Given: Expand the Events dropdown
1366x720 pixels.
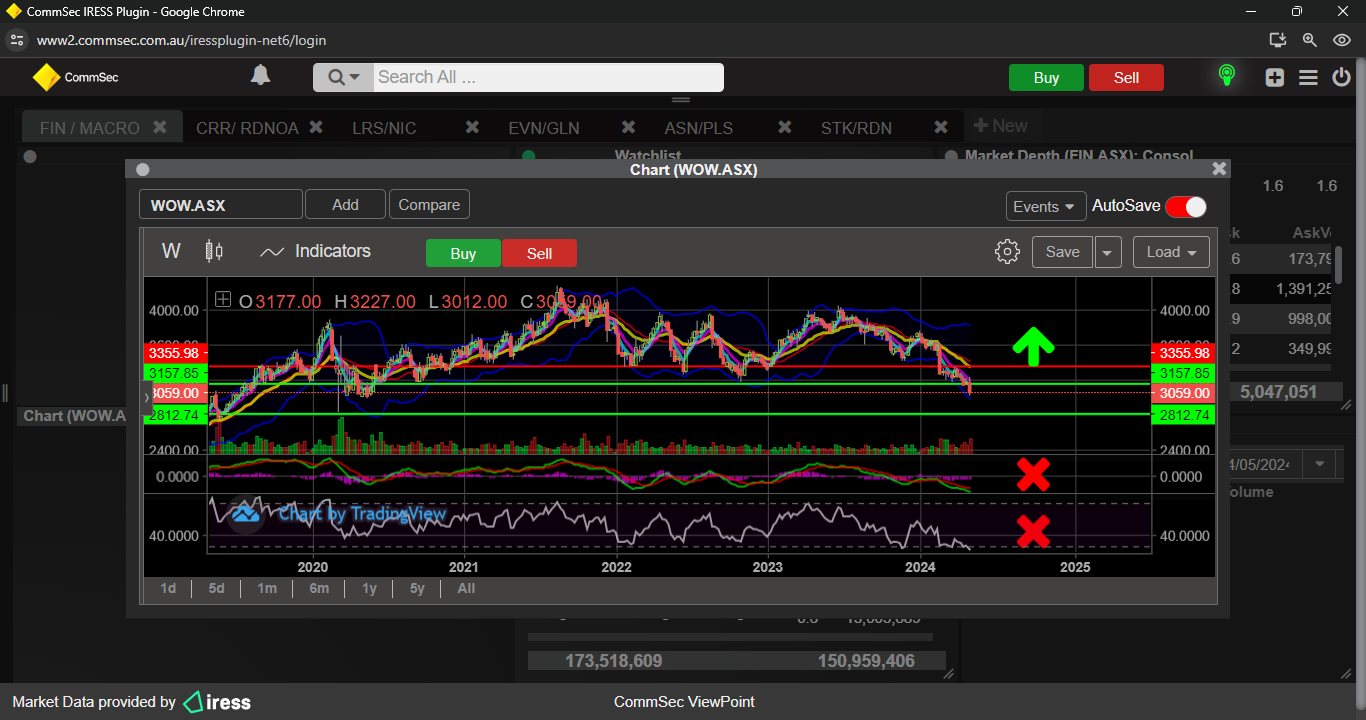Looking at the screenshot, I should [1045, 206].
